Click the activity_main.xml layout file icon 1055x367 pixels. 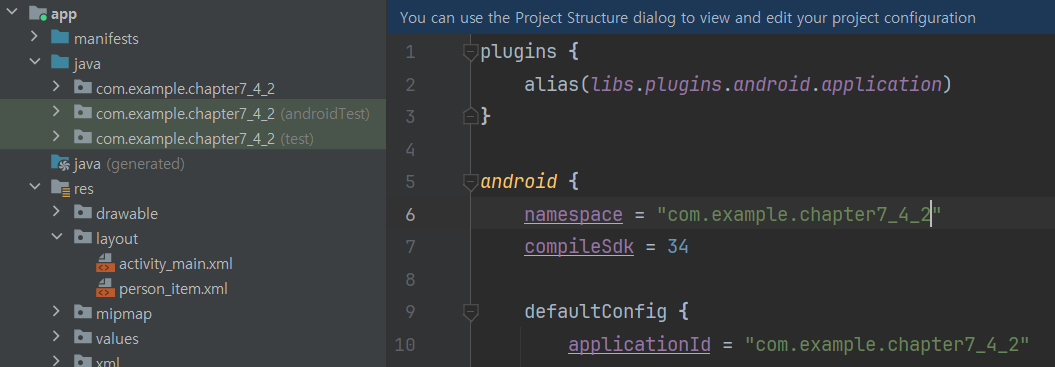(106, 263)
